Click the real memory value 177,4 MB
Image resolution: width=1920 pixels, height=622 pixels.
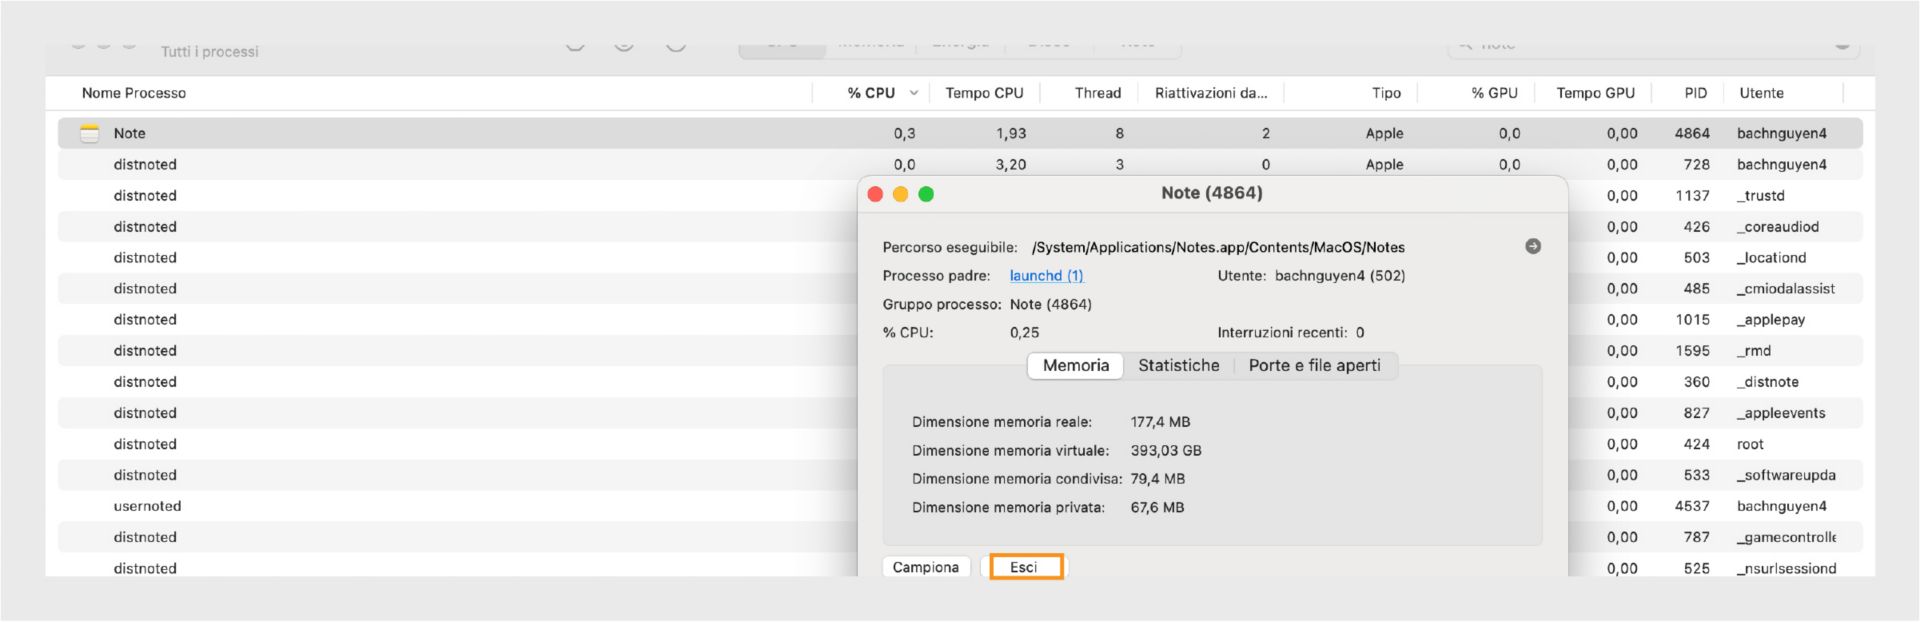tap(1160, 422)
